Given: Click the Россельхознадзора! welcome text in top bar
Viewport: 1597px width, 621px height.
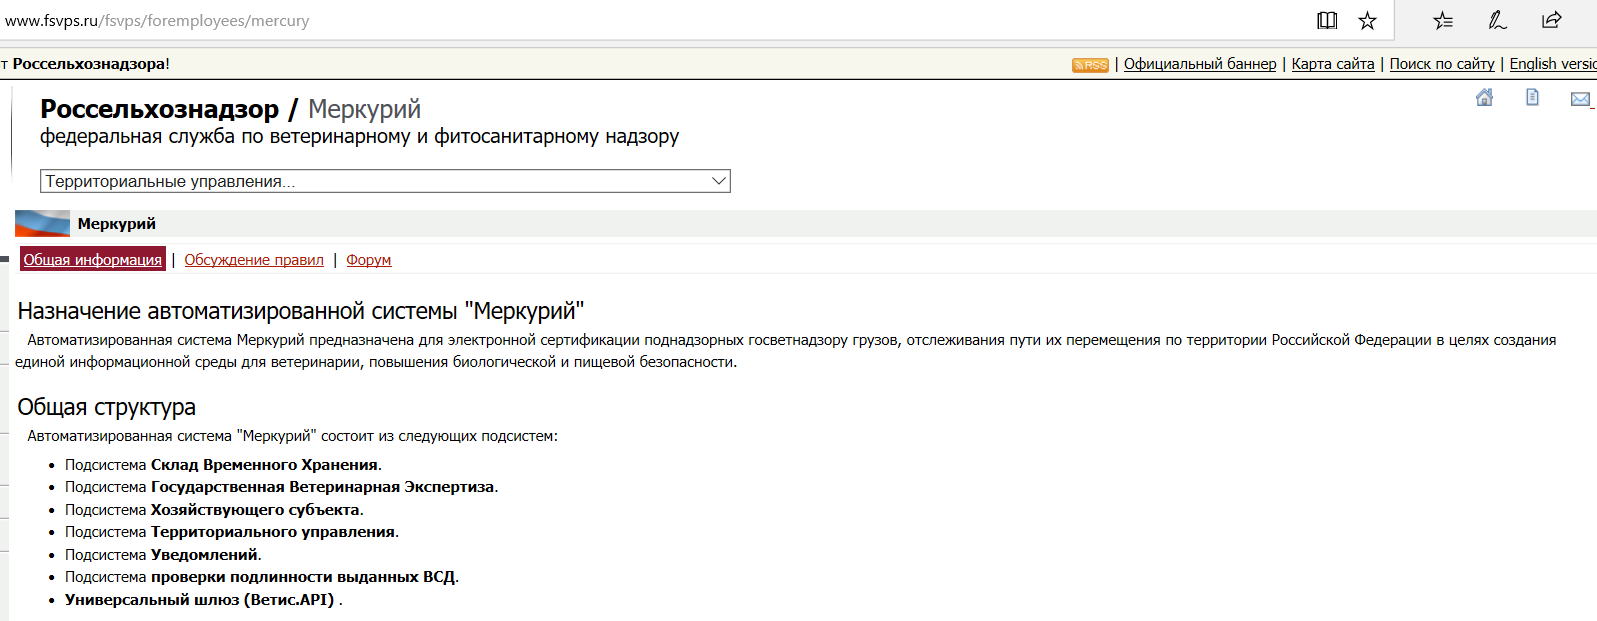Looking at the screenshot, I should [91, 64].
